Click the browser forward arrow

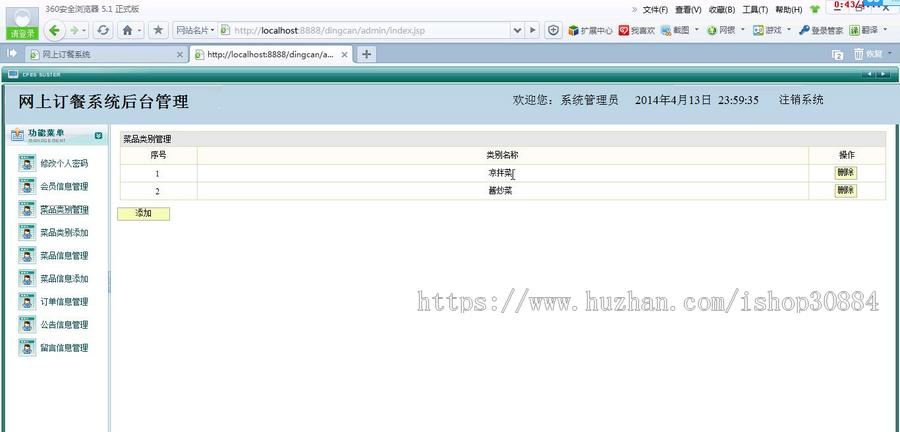click(x=73, y=30)
